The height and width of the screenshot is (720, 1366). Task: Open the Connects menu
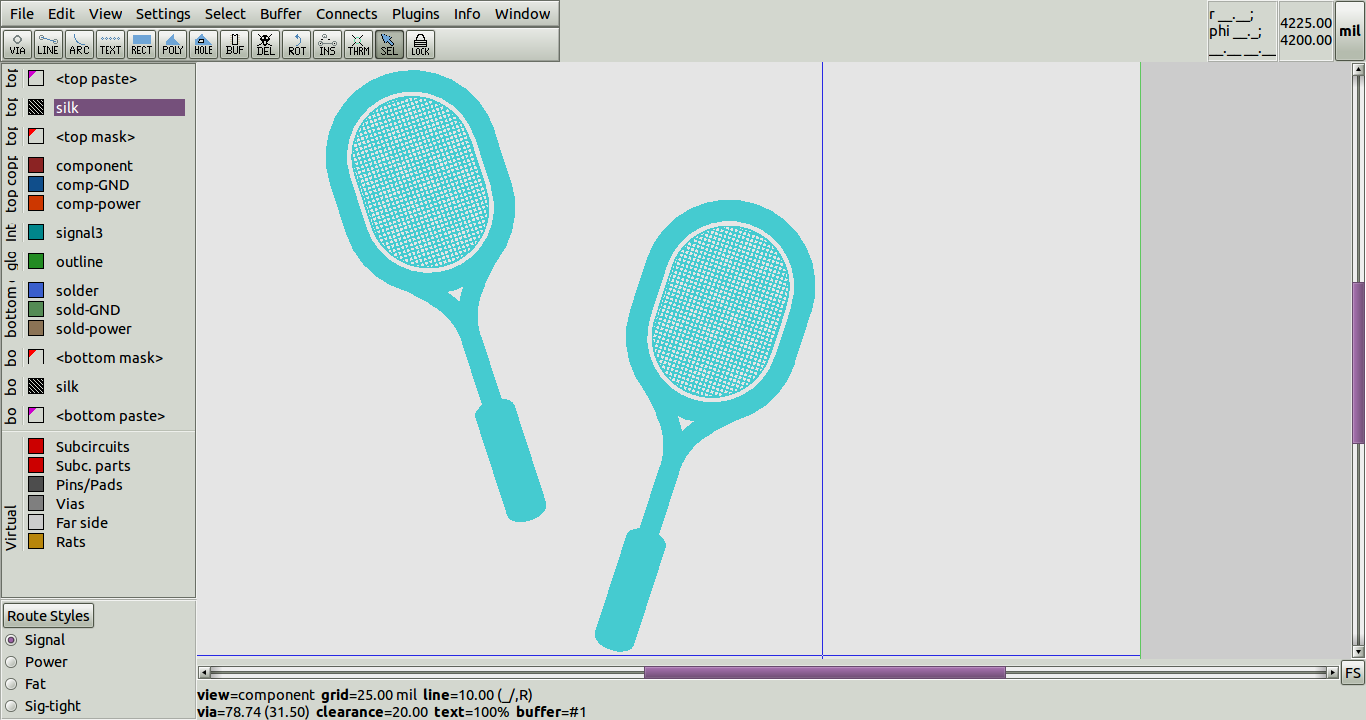point(346,13)
